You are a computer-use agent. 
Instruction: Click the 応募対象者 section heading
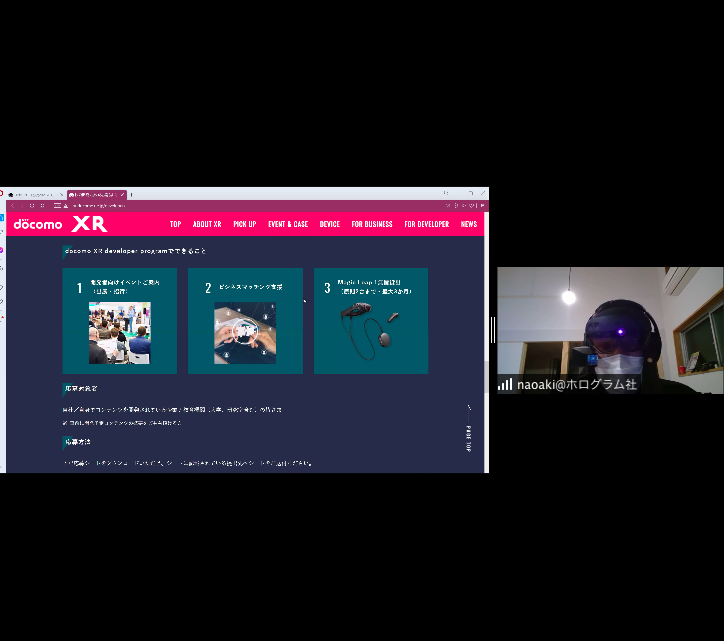[81, 388]
